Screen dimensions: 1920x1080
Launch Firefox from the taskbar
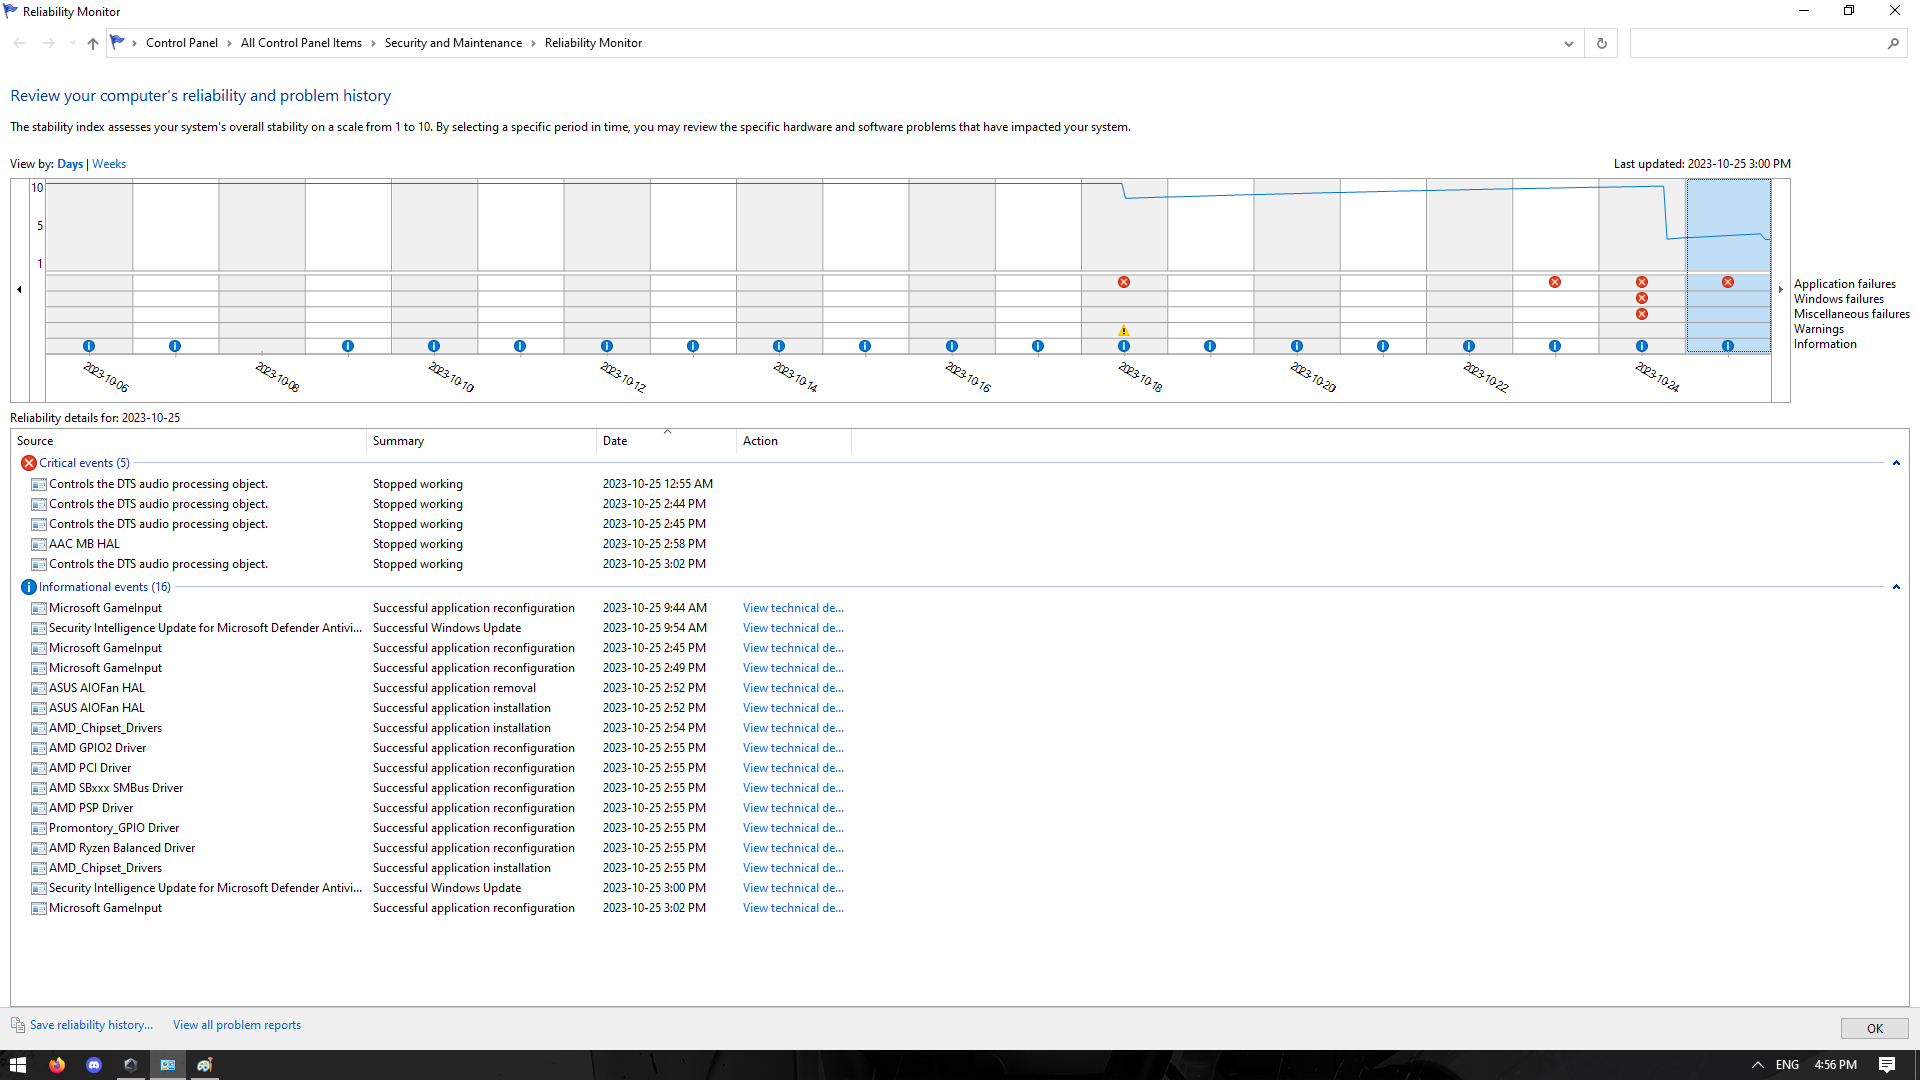click(x=57, y=1064)
